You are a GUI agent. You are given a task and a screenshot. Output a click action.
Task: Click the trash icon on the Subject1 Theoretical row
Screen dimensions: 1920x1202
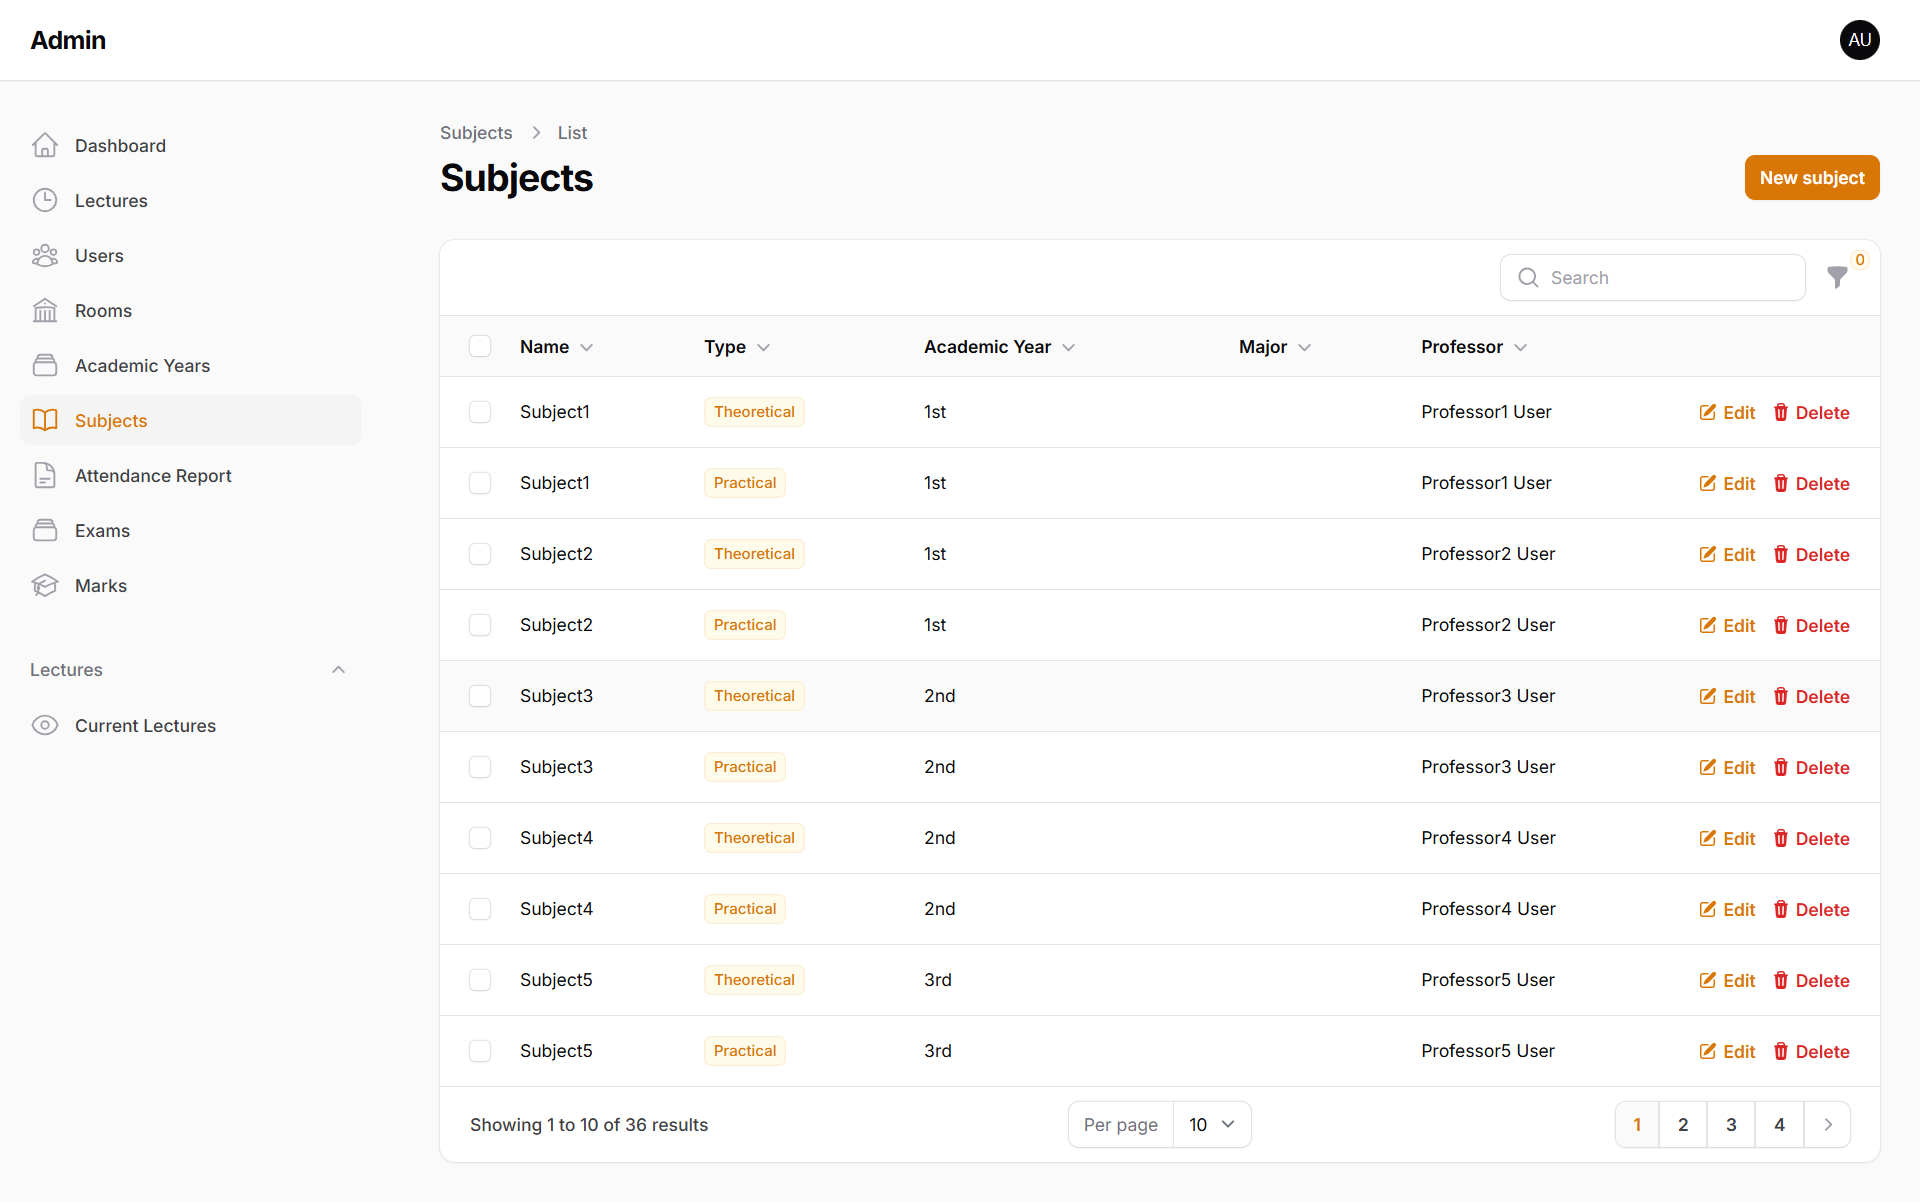1781,412
